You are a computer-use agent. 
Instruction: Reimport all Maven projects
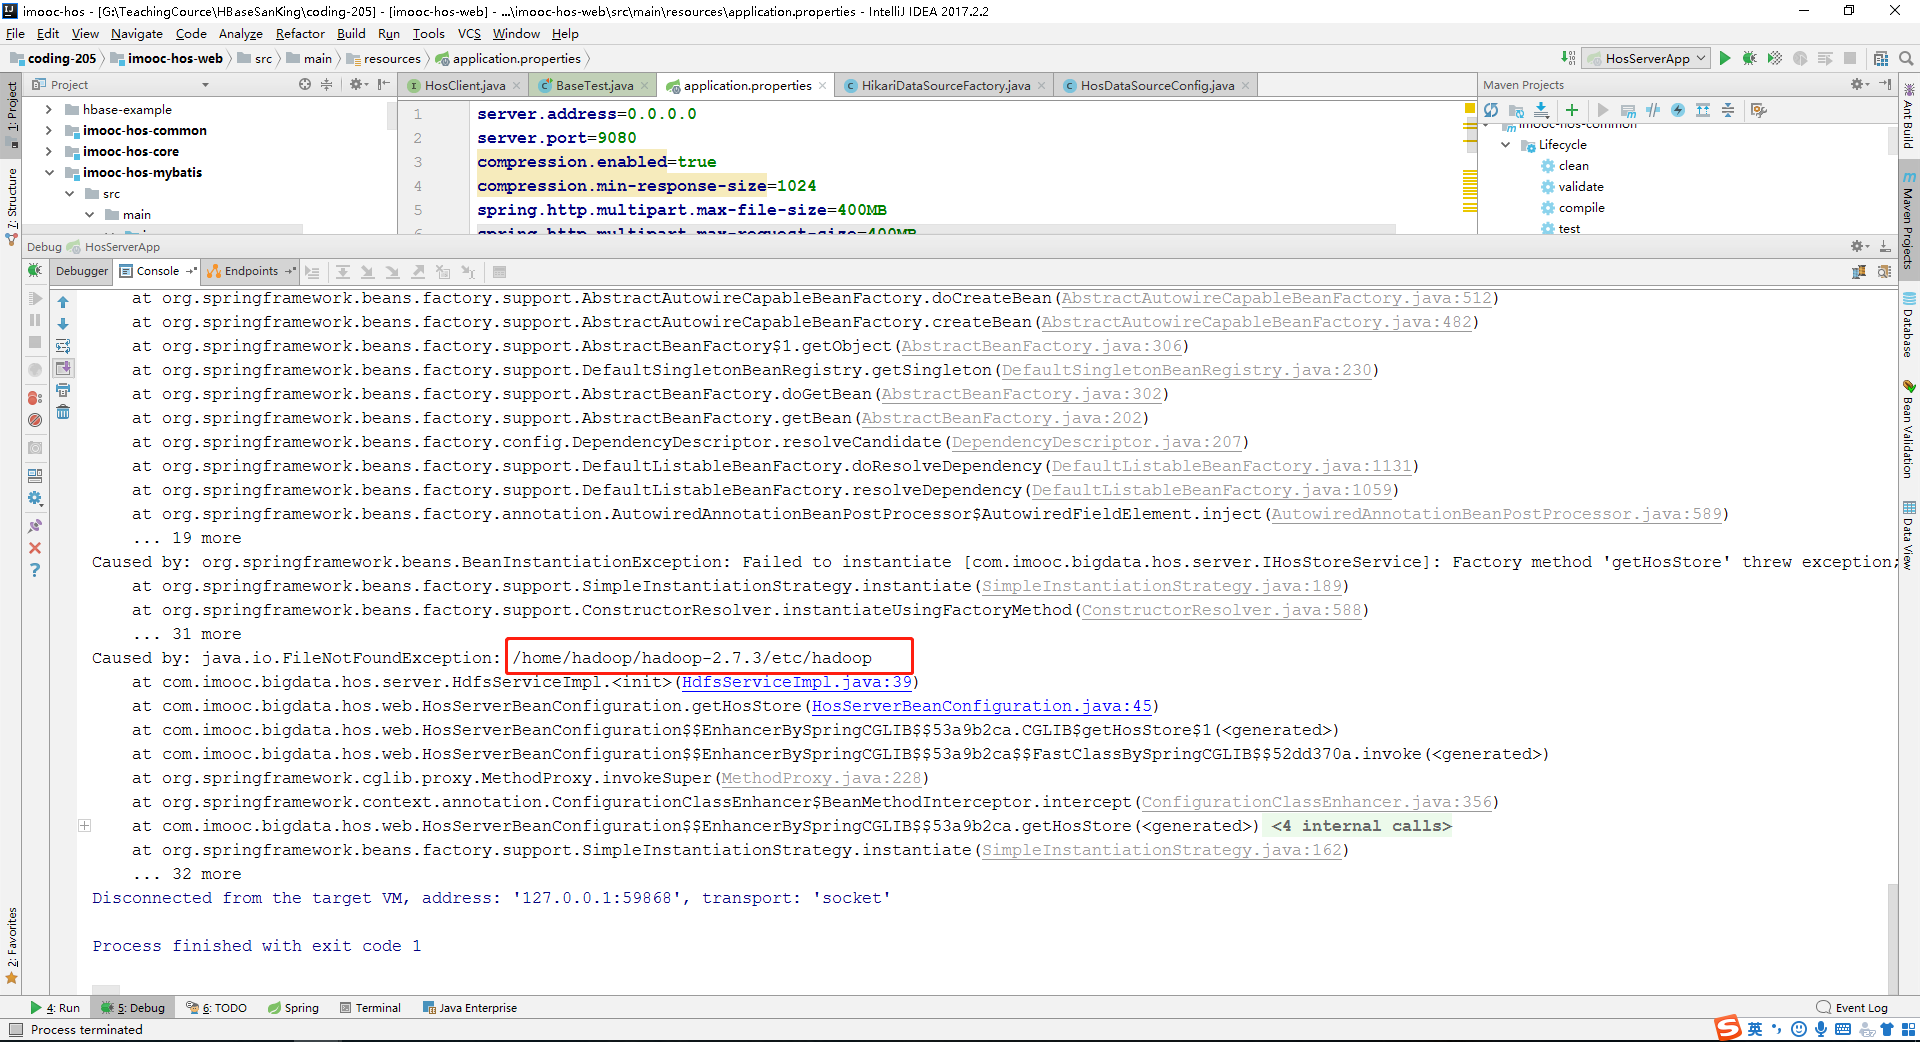click(1491, 110)
